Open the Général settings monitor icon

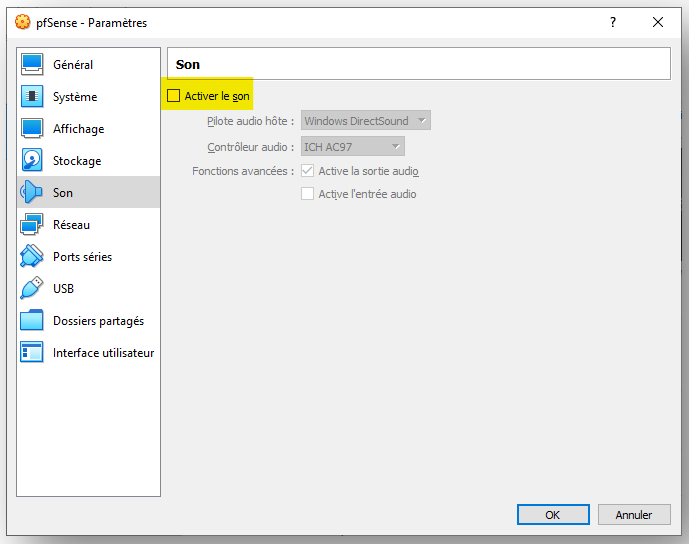coord(32,65)
